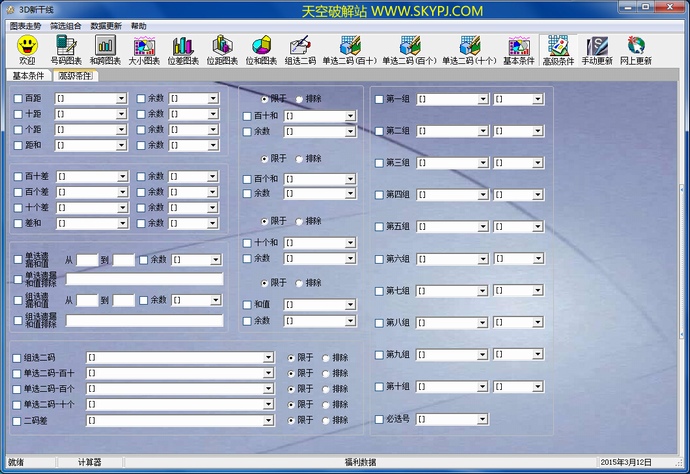Click the 欢迎 smiley face icon
Screen dimensions: 690x474
27,45
